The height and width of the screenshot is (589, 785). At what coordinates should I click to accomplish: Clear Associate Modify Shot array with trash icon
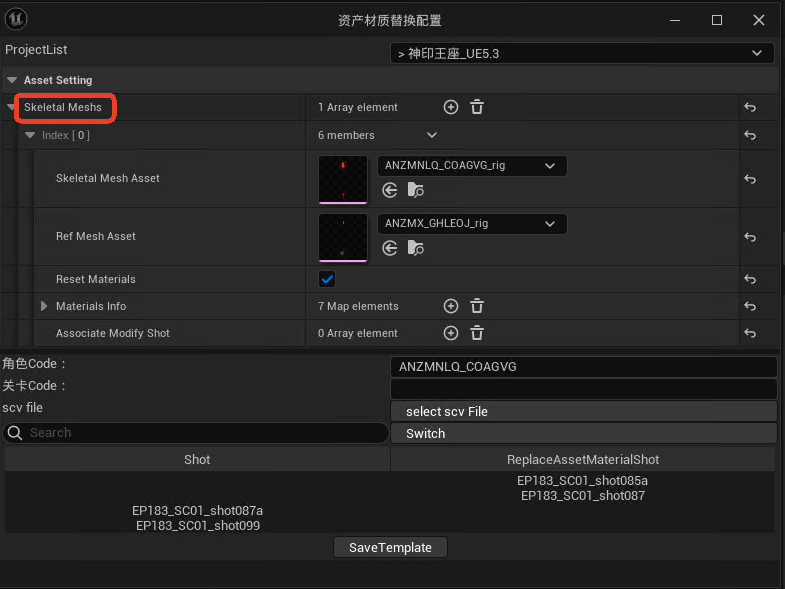pos(477,333)
